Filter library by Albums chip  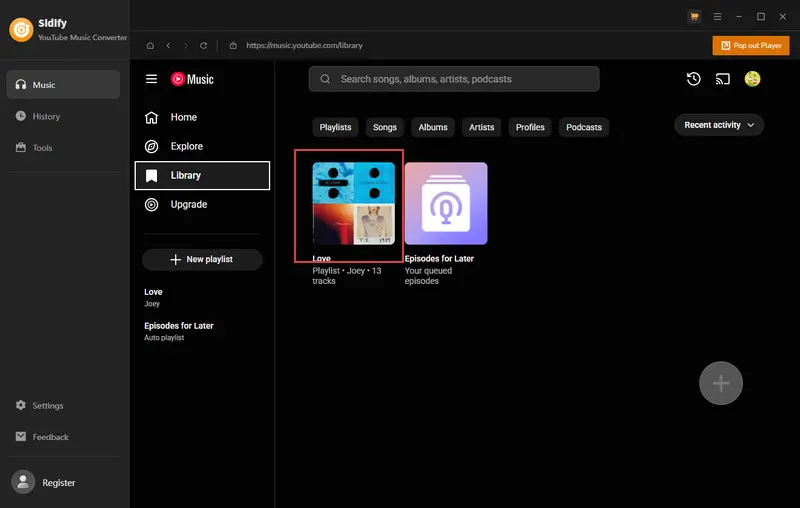pyautogui.click(x=433, y=127)
